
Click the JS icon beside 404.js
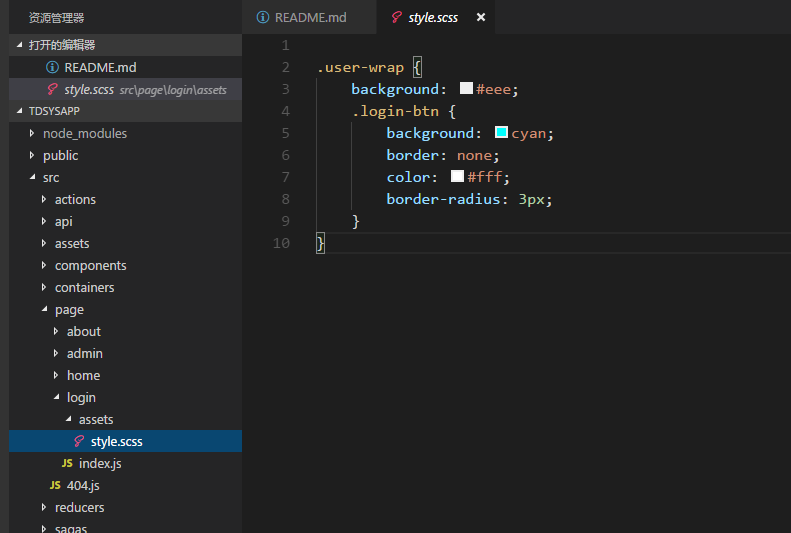(x=55, y=485)
